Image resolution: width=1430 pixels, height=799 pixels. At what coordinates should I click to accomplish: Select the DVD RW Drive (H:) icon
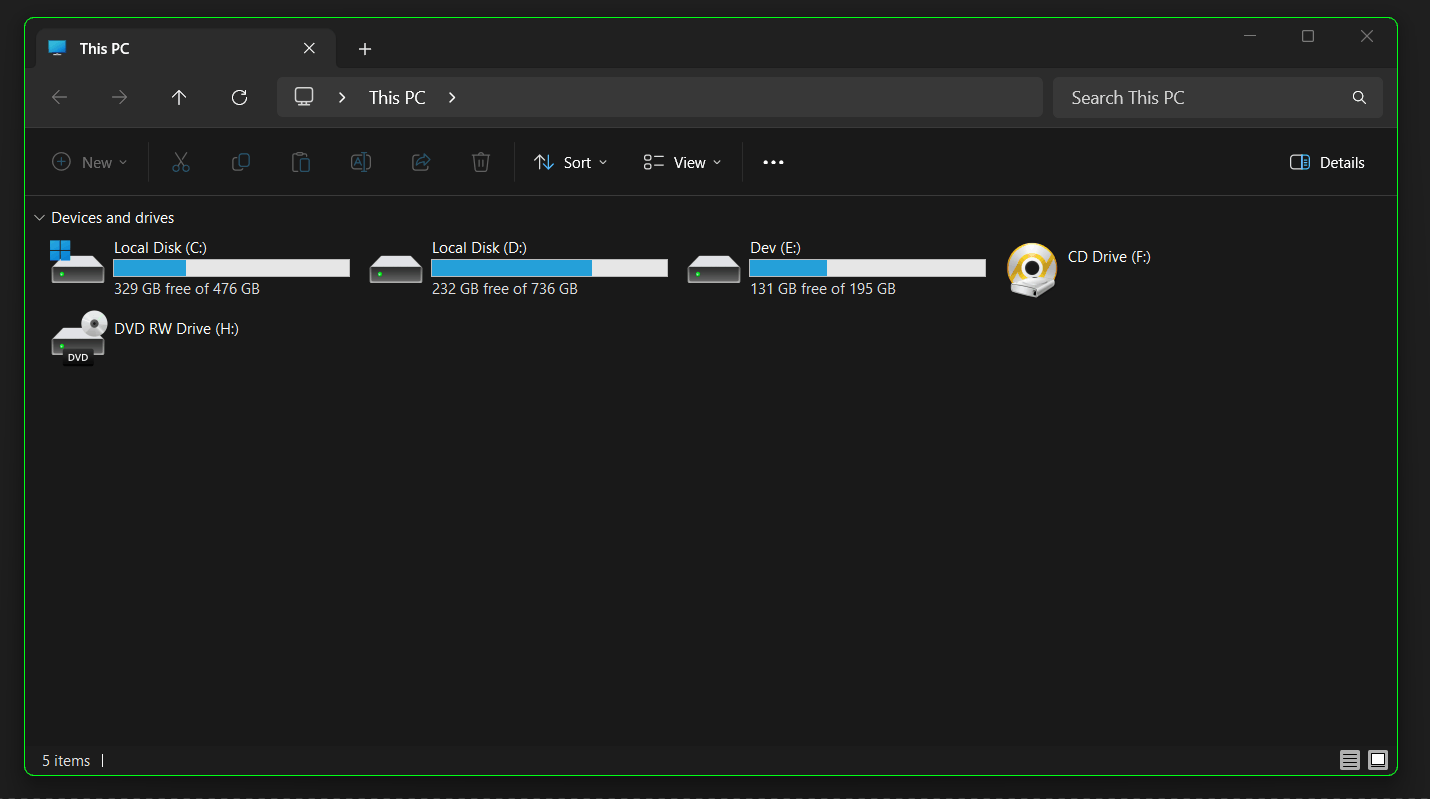tap(79, 338)
